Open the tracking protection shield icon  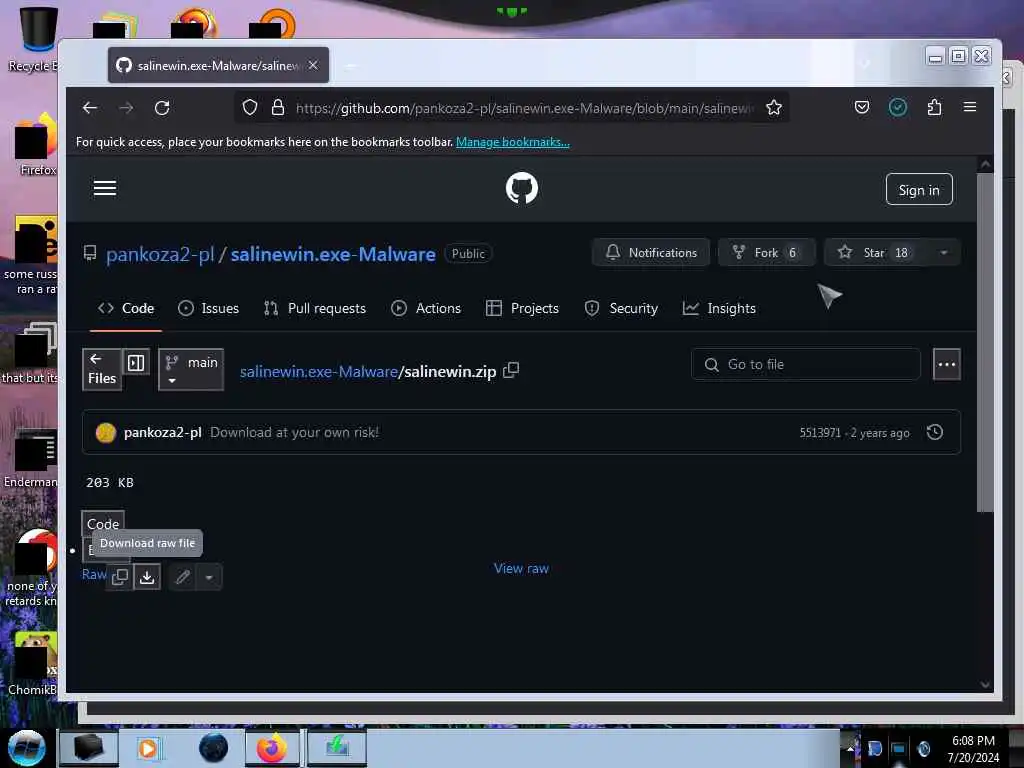[x=249, y=107]
